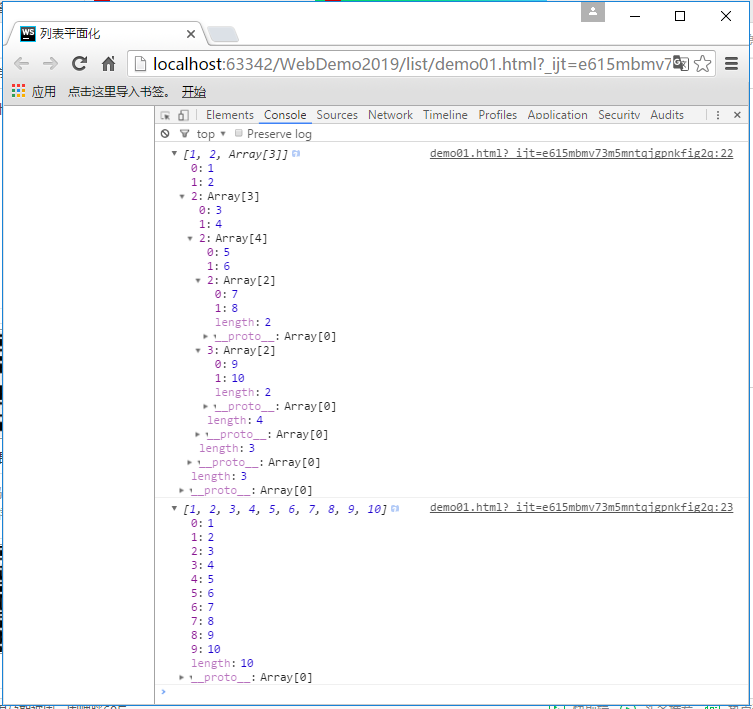753x709 pixels.
Task: Switch to the Elements tab
Action: coord(230,115)
